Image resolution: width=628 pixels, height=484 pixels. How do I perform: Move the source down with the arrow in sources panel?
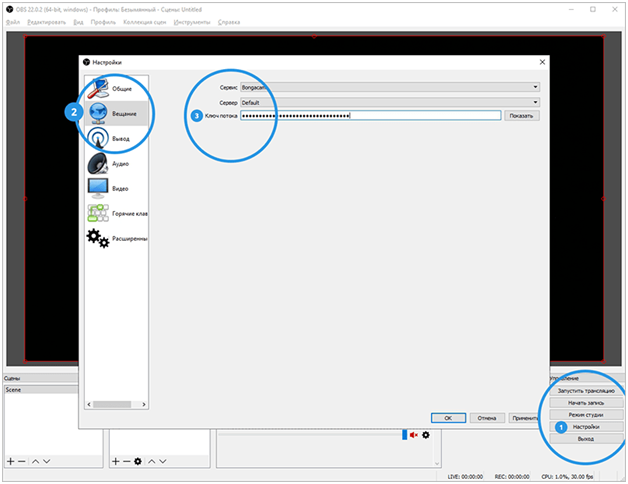coord(163,461)
